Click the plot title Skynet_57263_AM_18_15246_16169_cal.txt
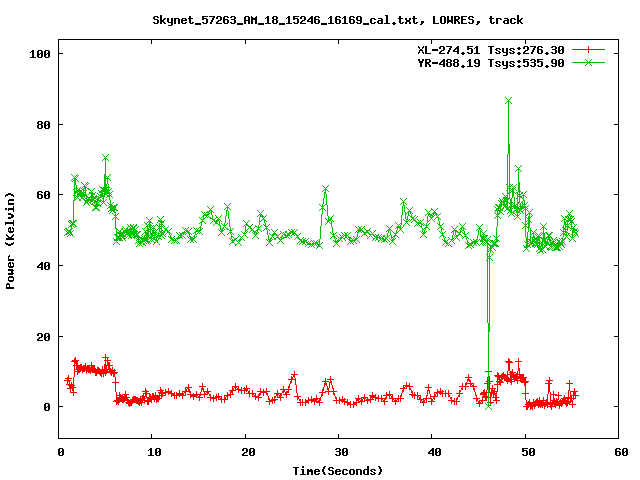The height and width of the screenshot is (480, 640). (285, 20)
